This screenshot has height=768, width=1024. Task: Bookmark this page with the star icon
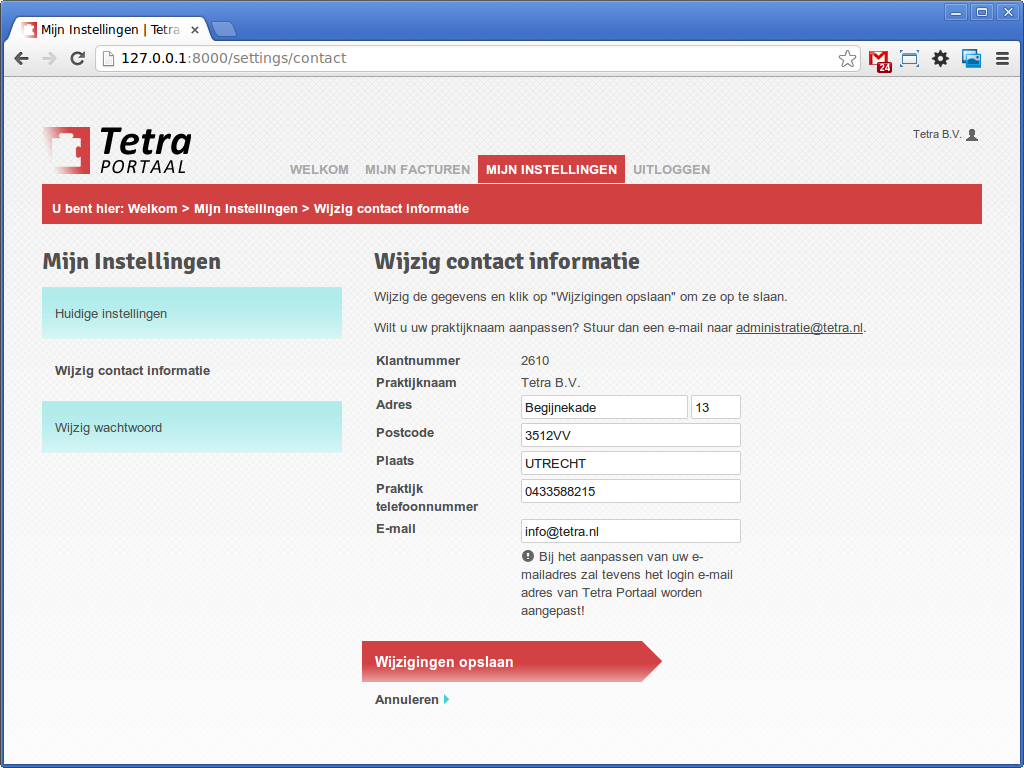tap(847, 59)
